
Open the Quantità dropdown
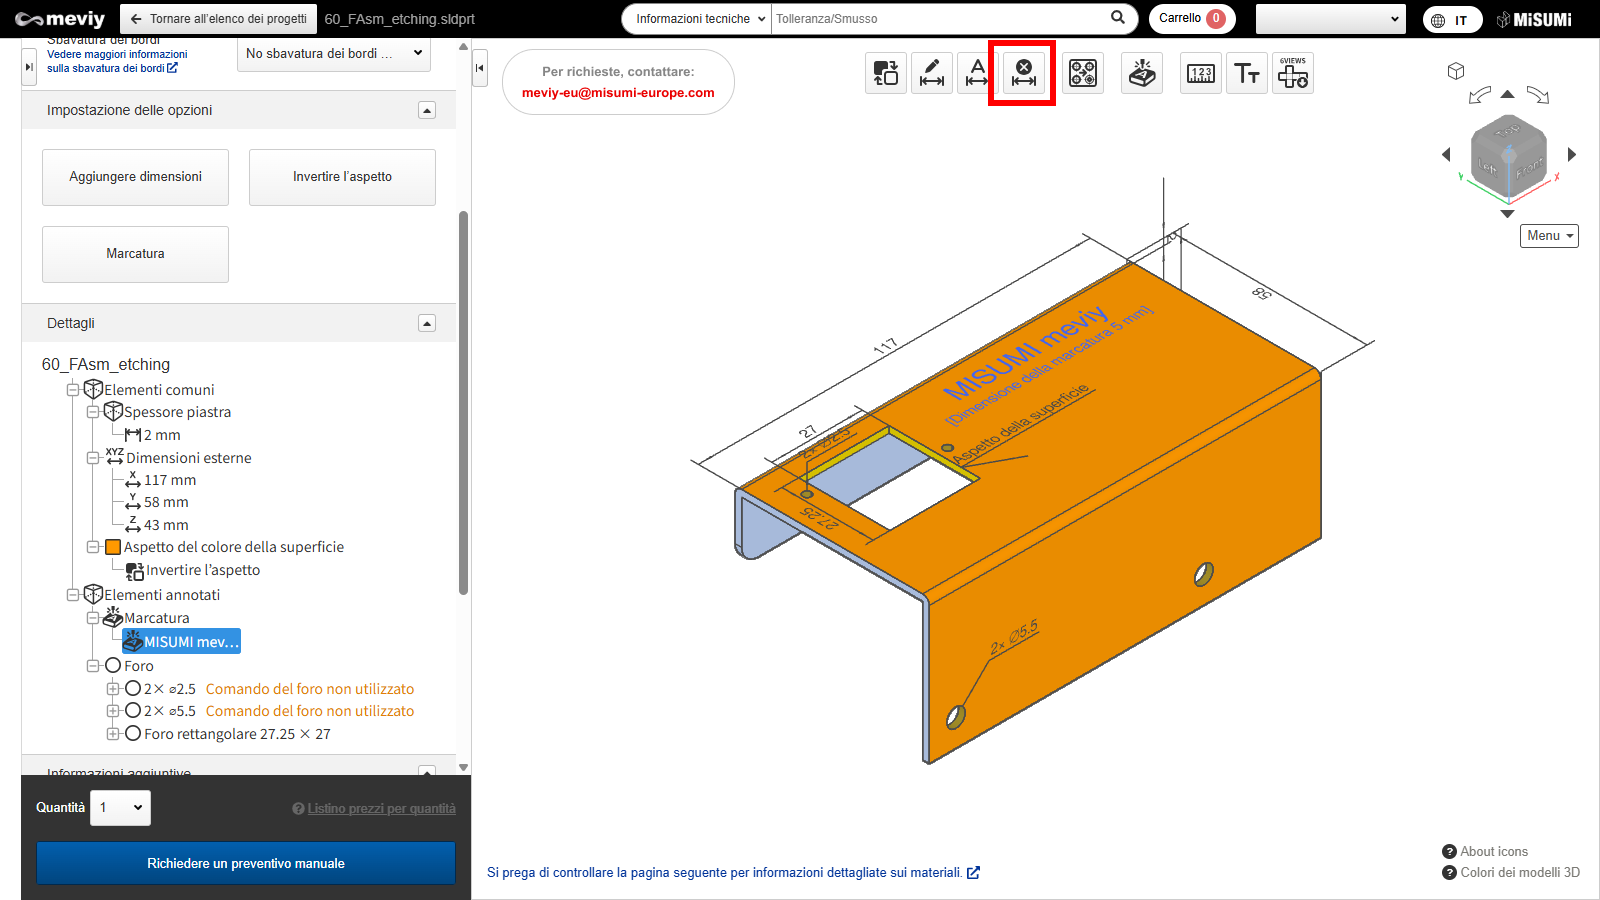click(x=121, y=808)
